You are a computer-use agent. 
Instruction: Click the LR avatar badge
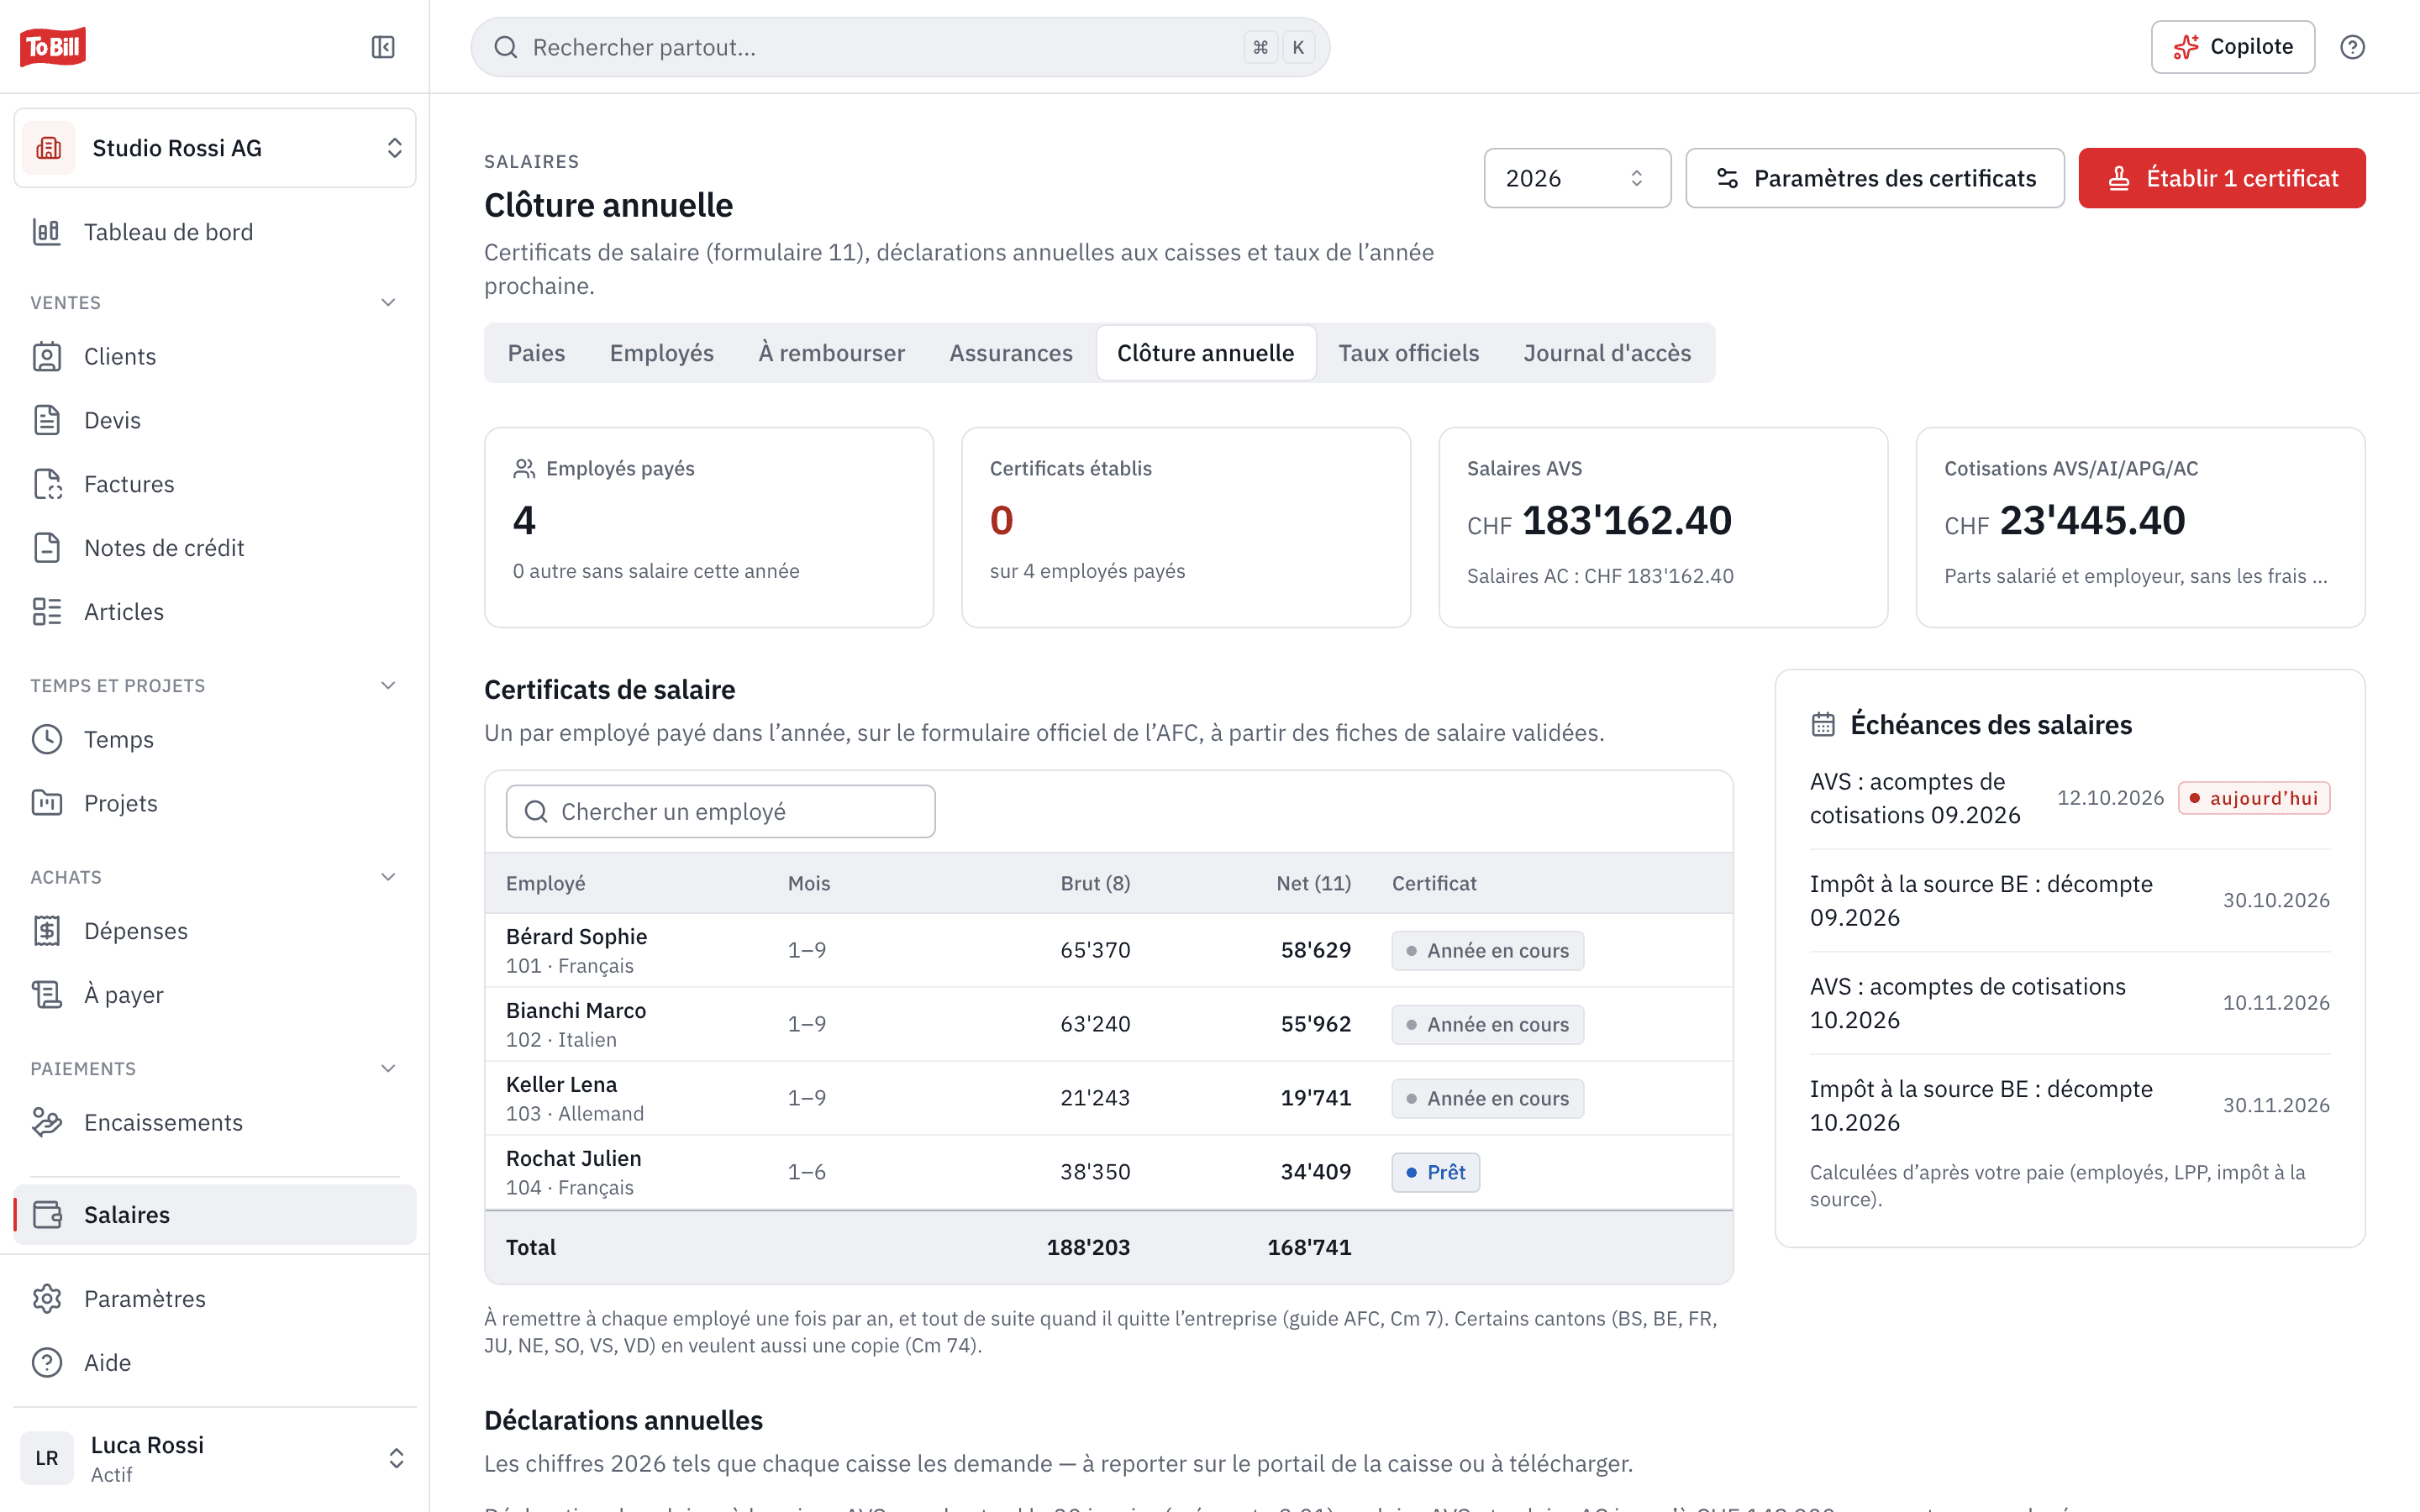click(x=47, y=1458)
